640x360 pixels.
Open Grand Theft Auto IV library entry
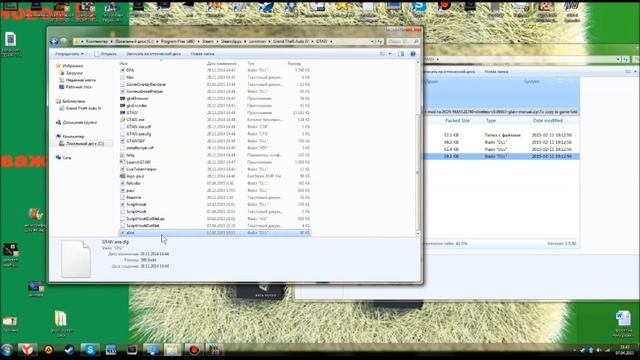tap(83, 108)
